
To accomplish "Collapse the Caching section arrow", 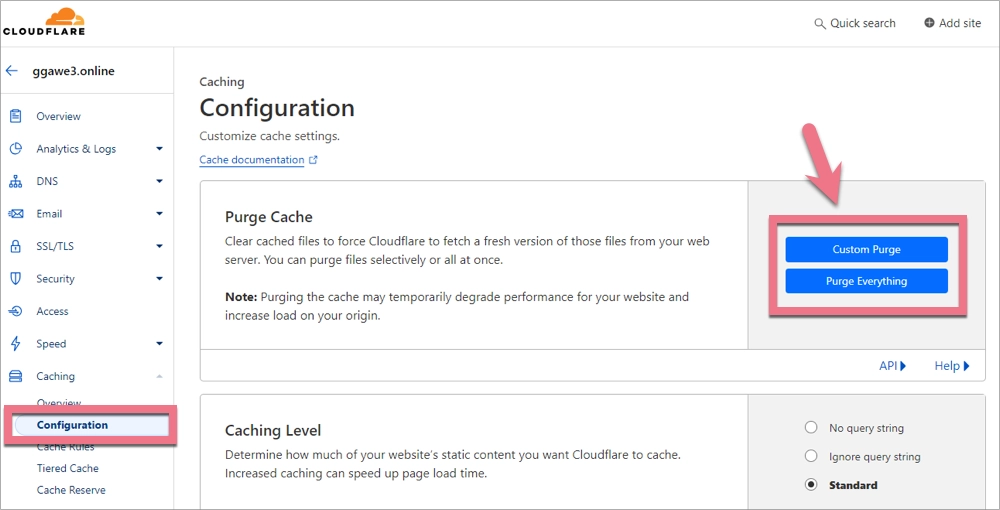I will (x=159, y=377).
